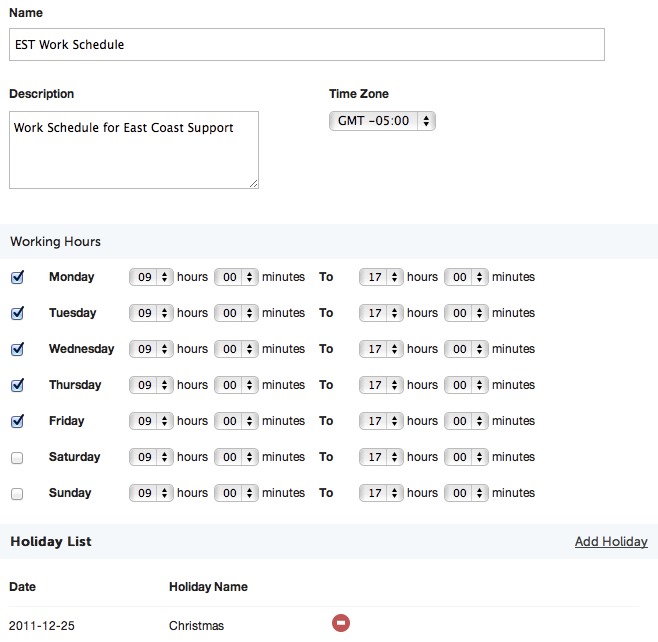Image resolution: width=658 pixels, height=642 pixels.
Task: Open Monday start hour dropdown
Action: (151, 277)
